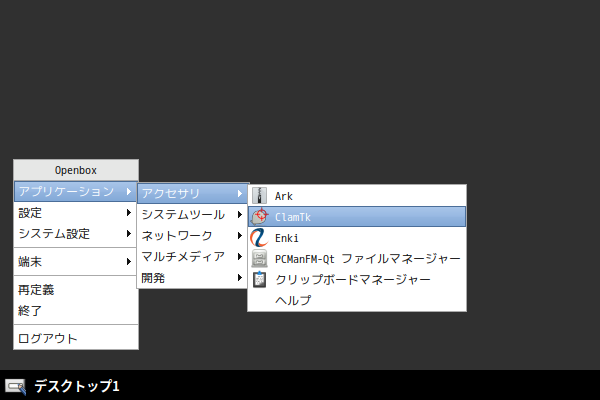
Task: Expand arrow beside アプリケーション
Action: click(129, 191)
